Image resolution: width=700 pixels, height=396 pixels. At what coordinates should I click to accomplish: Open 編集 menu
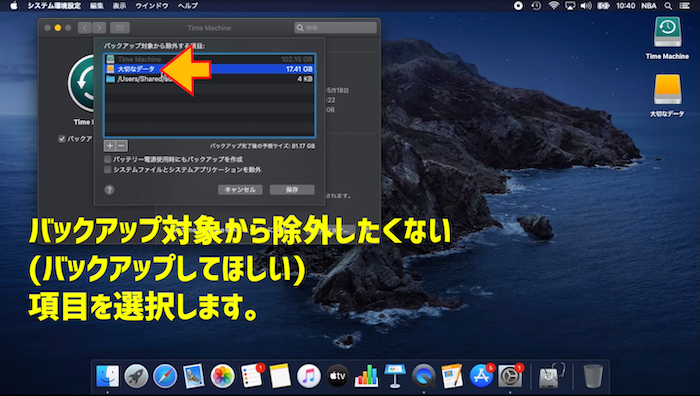pos(96,6)
